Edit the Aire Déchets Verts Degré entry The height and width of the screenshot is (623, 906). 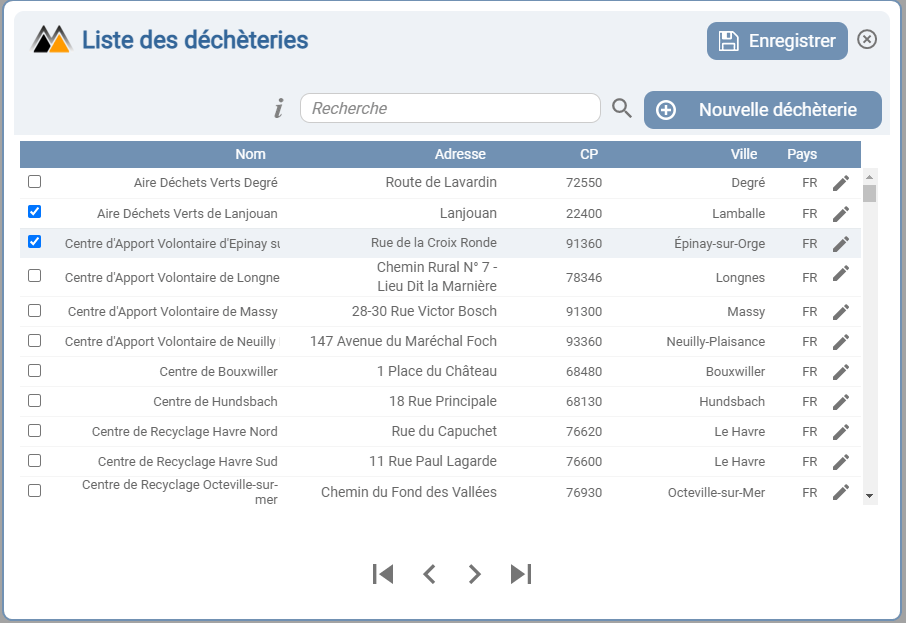841,183
